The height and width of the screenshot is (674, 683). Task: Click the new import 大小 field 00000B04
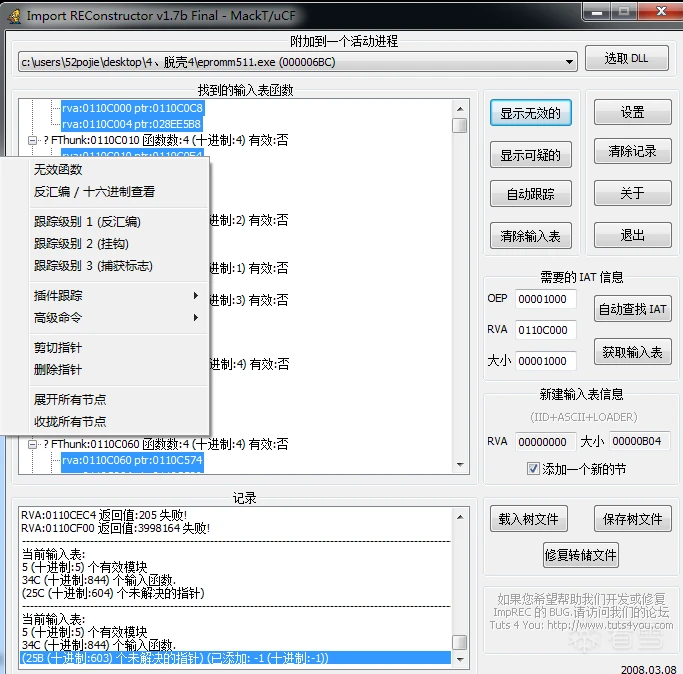639,441
